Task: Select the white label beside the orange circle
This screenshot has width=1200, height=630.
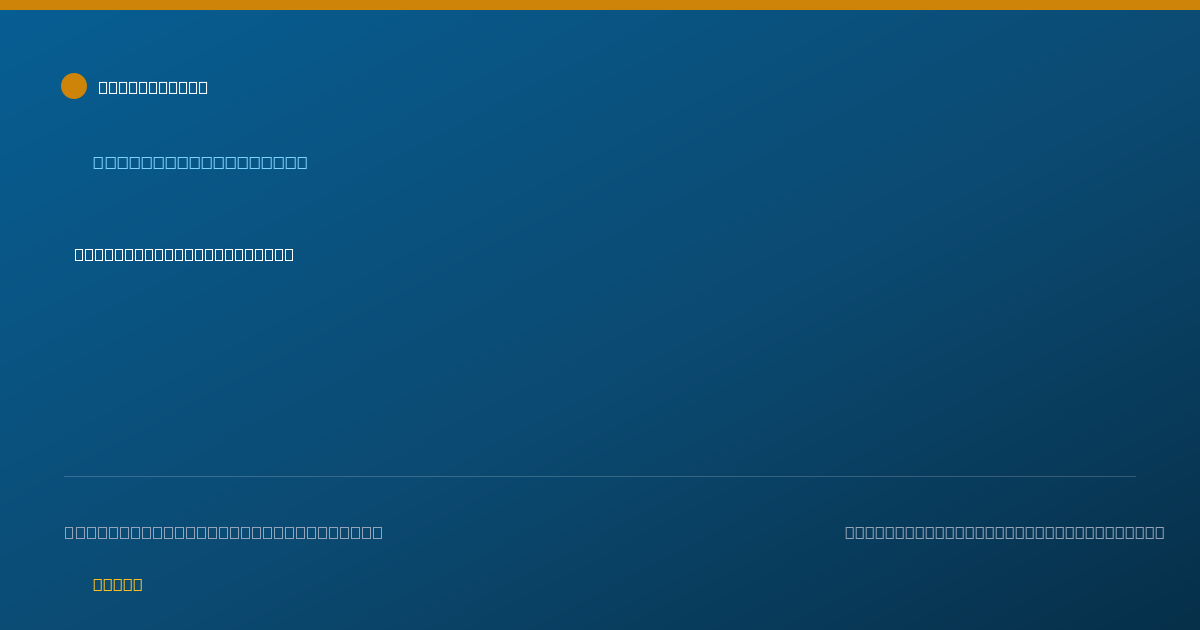Action: point(153,87)
